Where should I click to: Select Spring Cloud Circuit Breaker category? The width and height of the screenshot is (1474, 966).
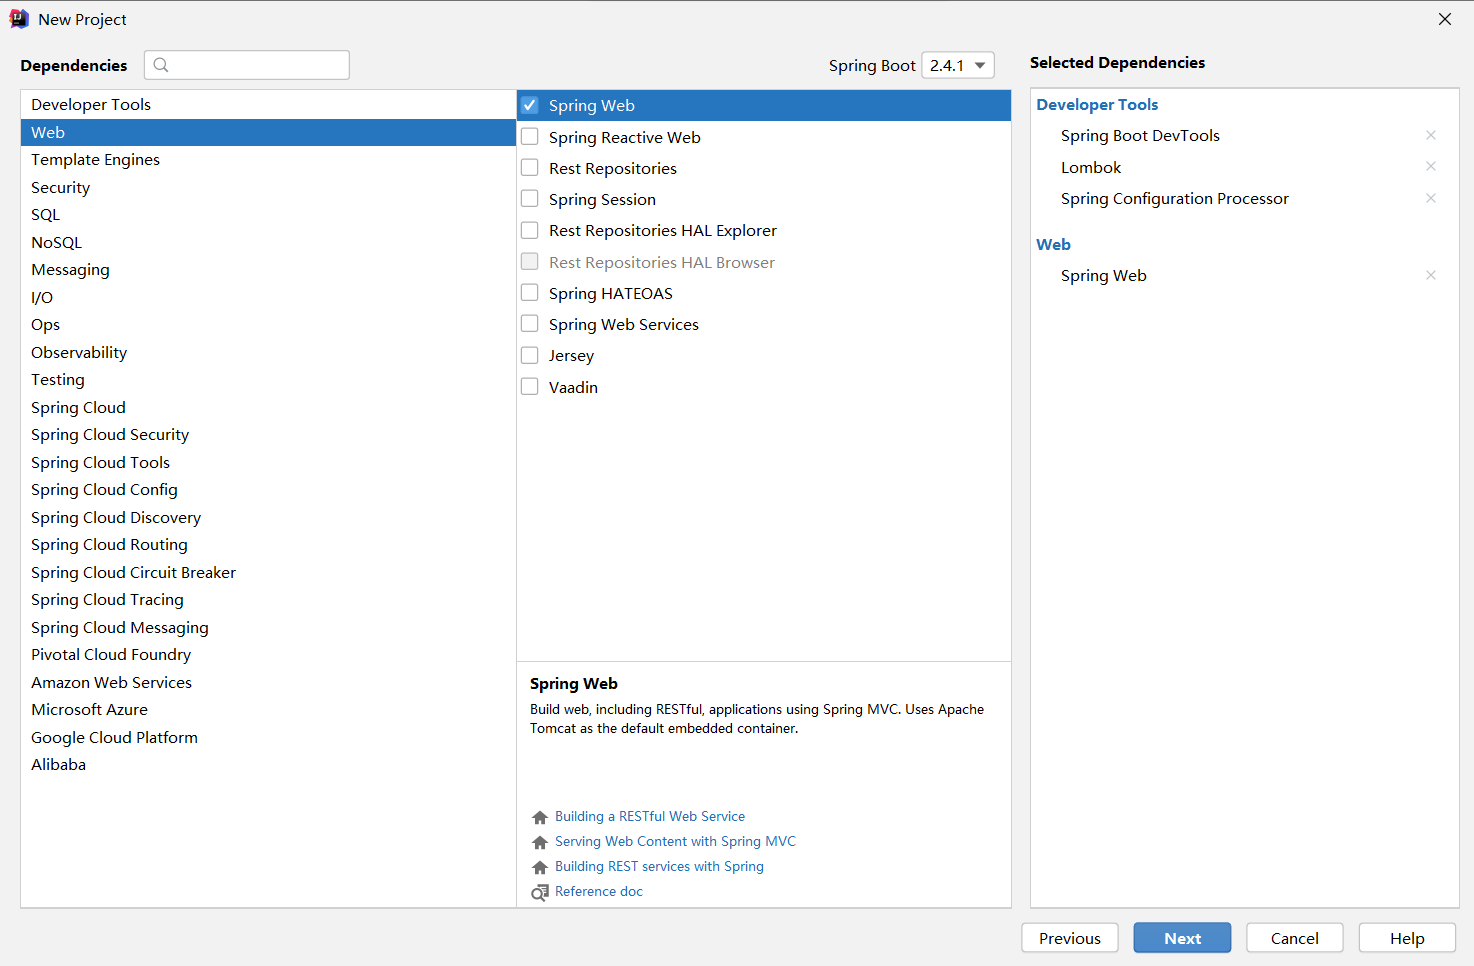pyautogui.click(x=268, y=572)
